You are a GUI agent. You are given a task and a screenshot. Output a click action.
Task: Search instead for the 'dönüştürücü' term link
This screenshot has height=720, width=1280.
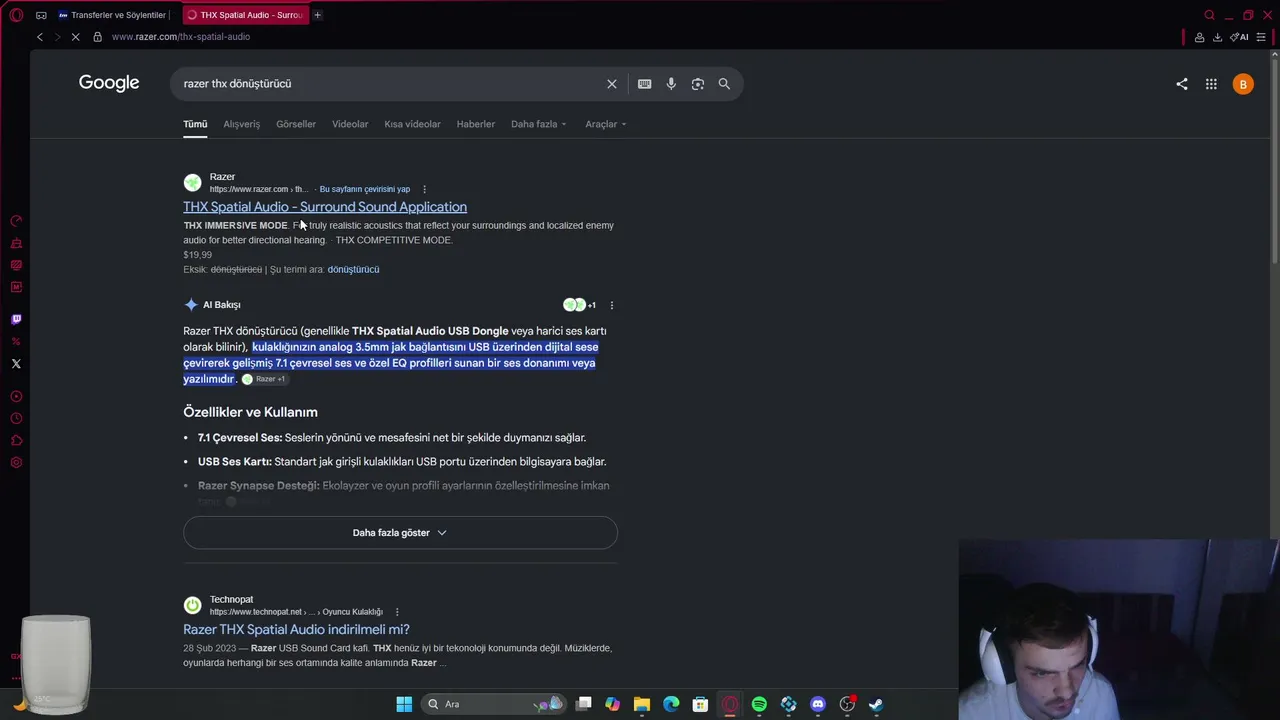click(353, 269)
